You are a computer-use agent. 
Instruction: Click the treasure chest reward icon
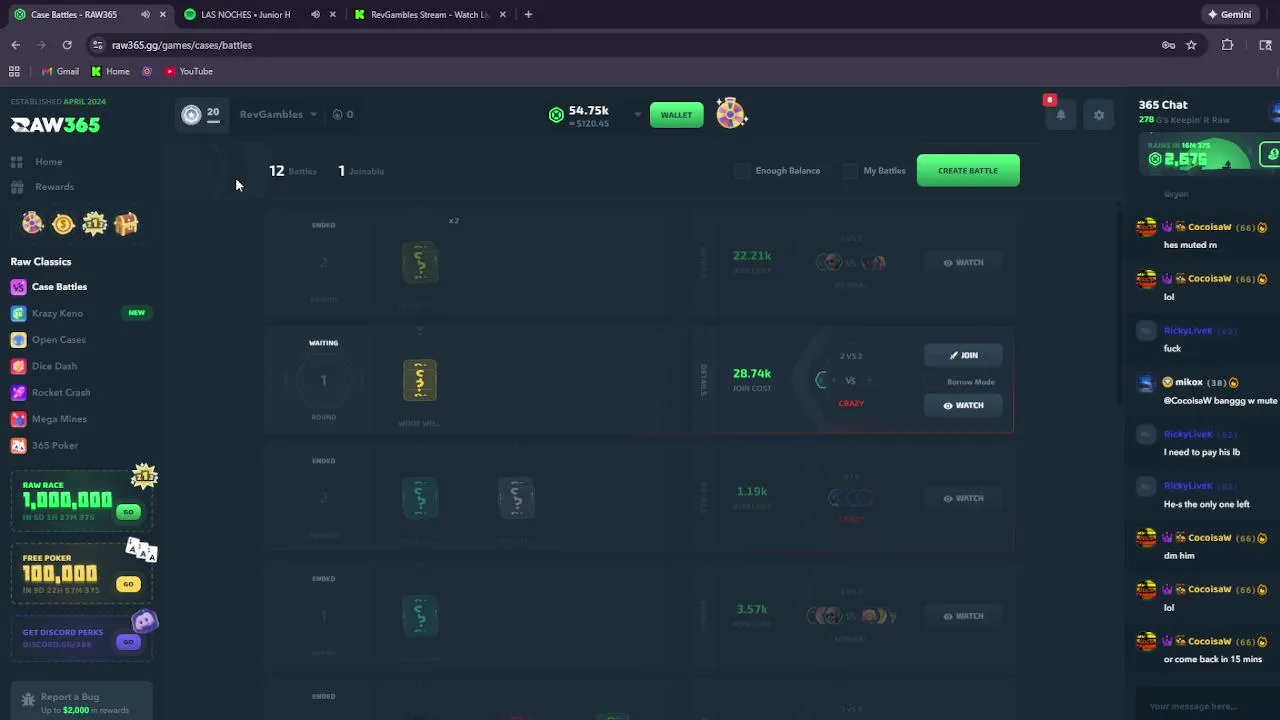coord(126,224)
